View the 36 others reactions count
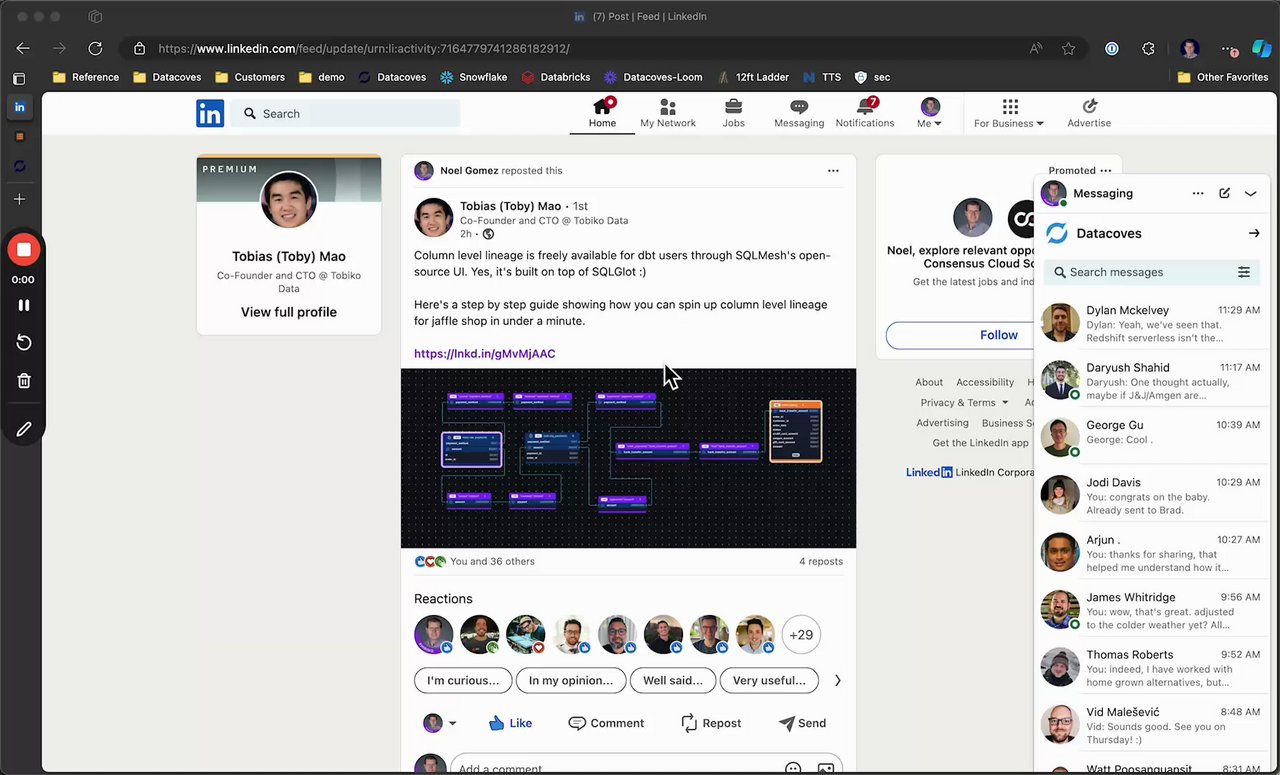This screenshot has height=775, width=1280. 492,561
